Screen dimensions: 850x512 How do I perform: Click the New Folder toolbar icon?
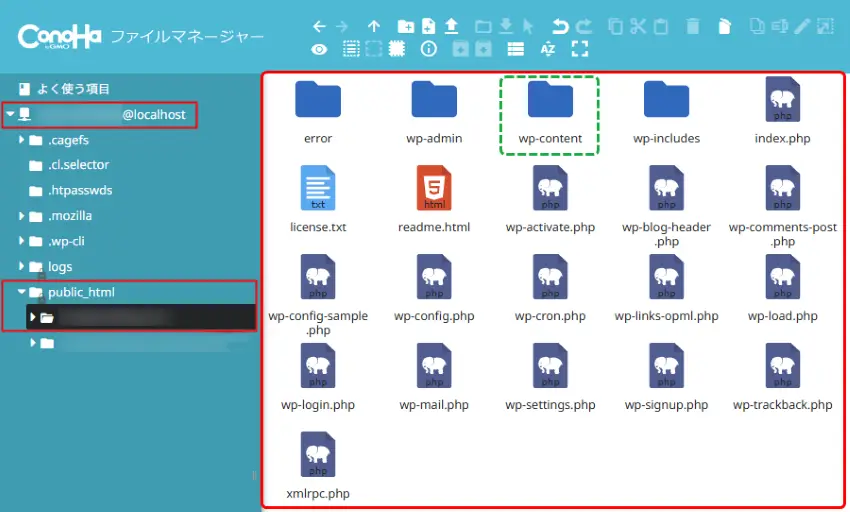point(406,27)
